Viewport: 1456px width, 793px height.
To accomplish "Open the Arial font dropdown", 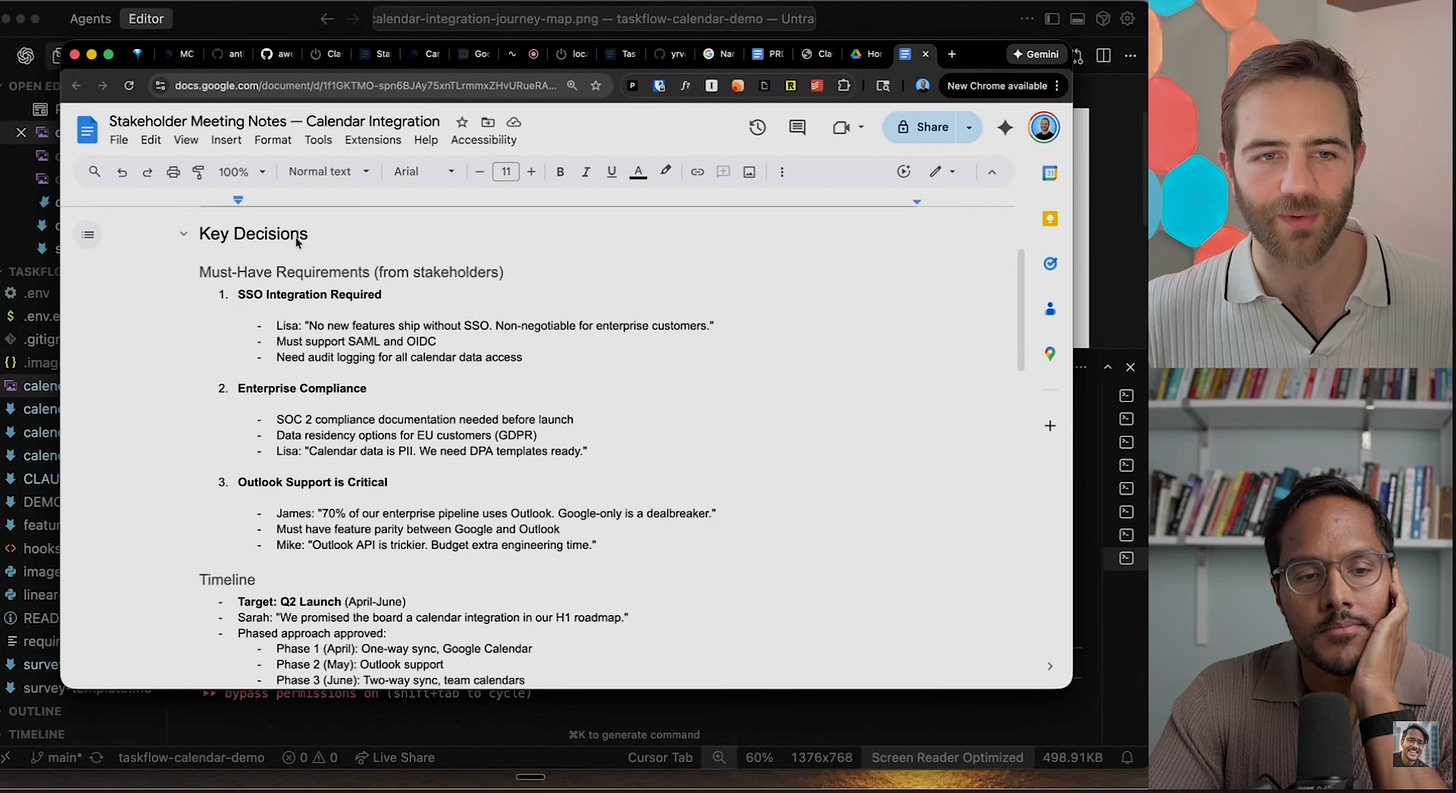I will pyautogui.click(x=424, y=172).
